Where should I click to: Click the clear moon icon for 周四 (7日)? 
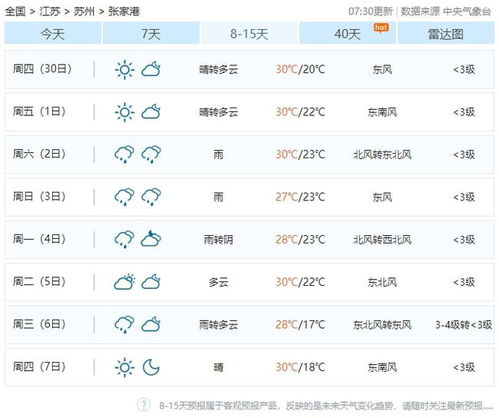[x=151, y=367]
